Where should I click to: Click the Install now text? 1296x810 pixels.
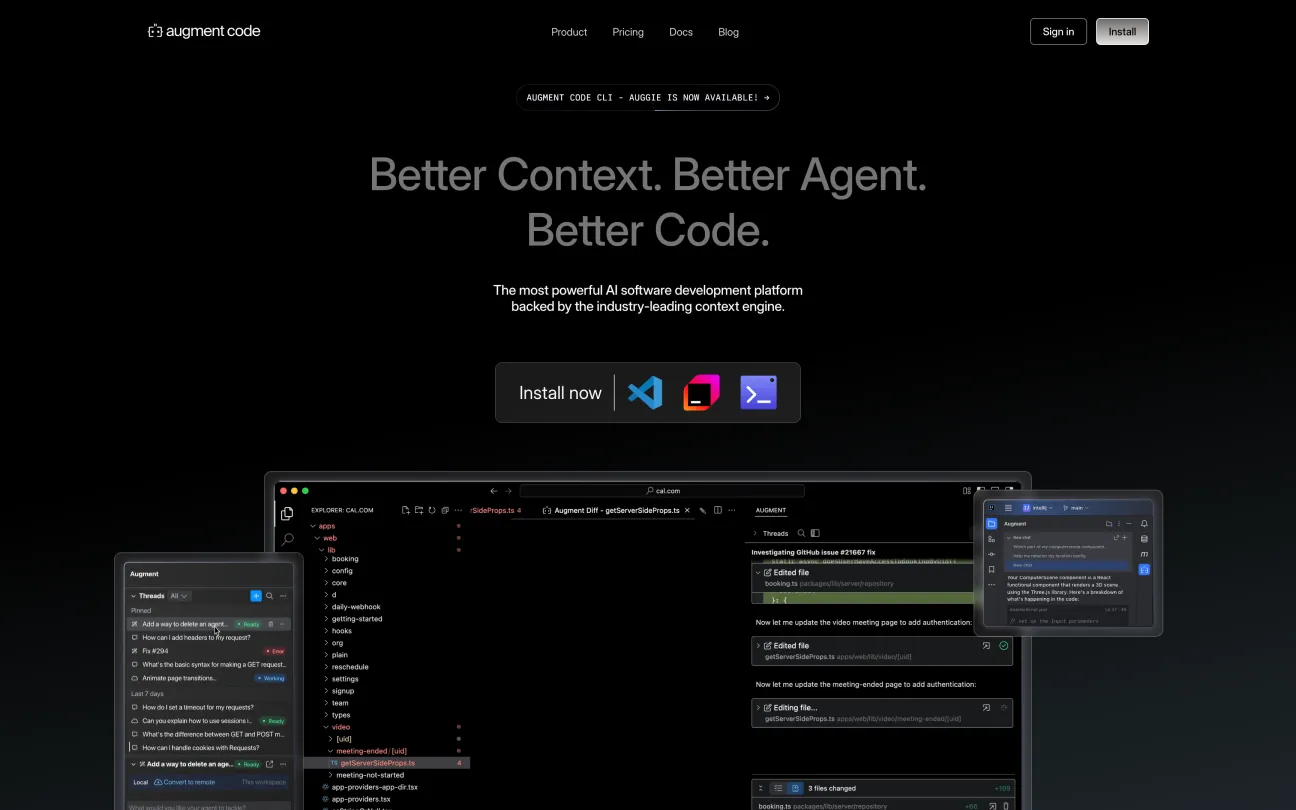[x=560, y=393]
